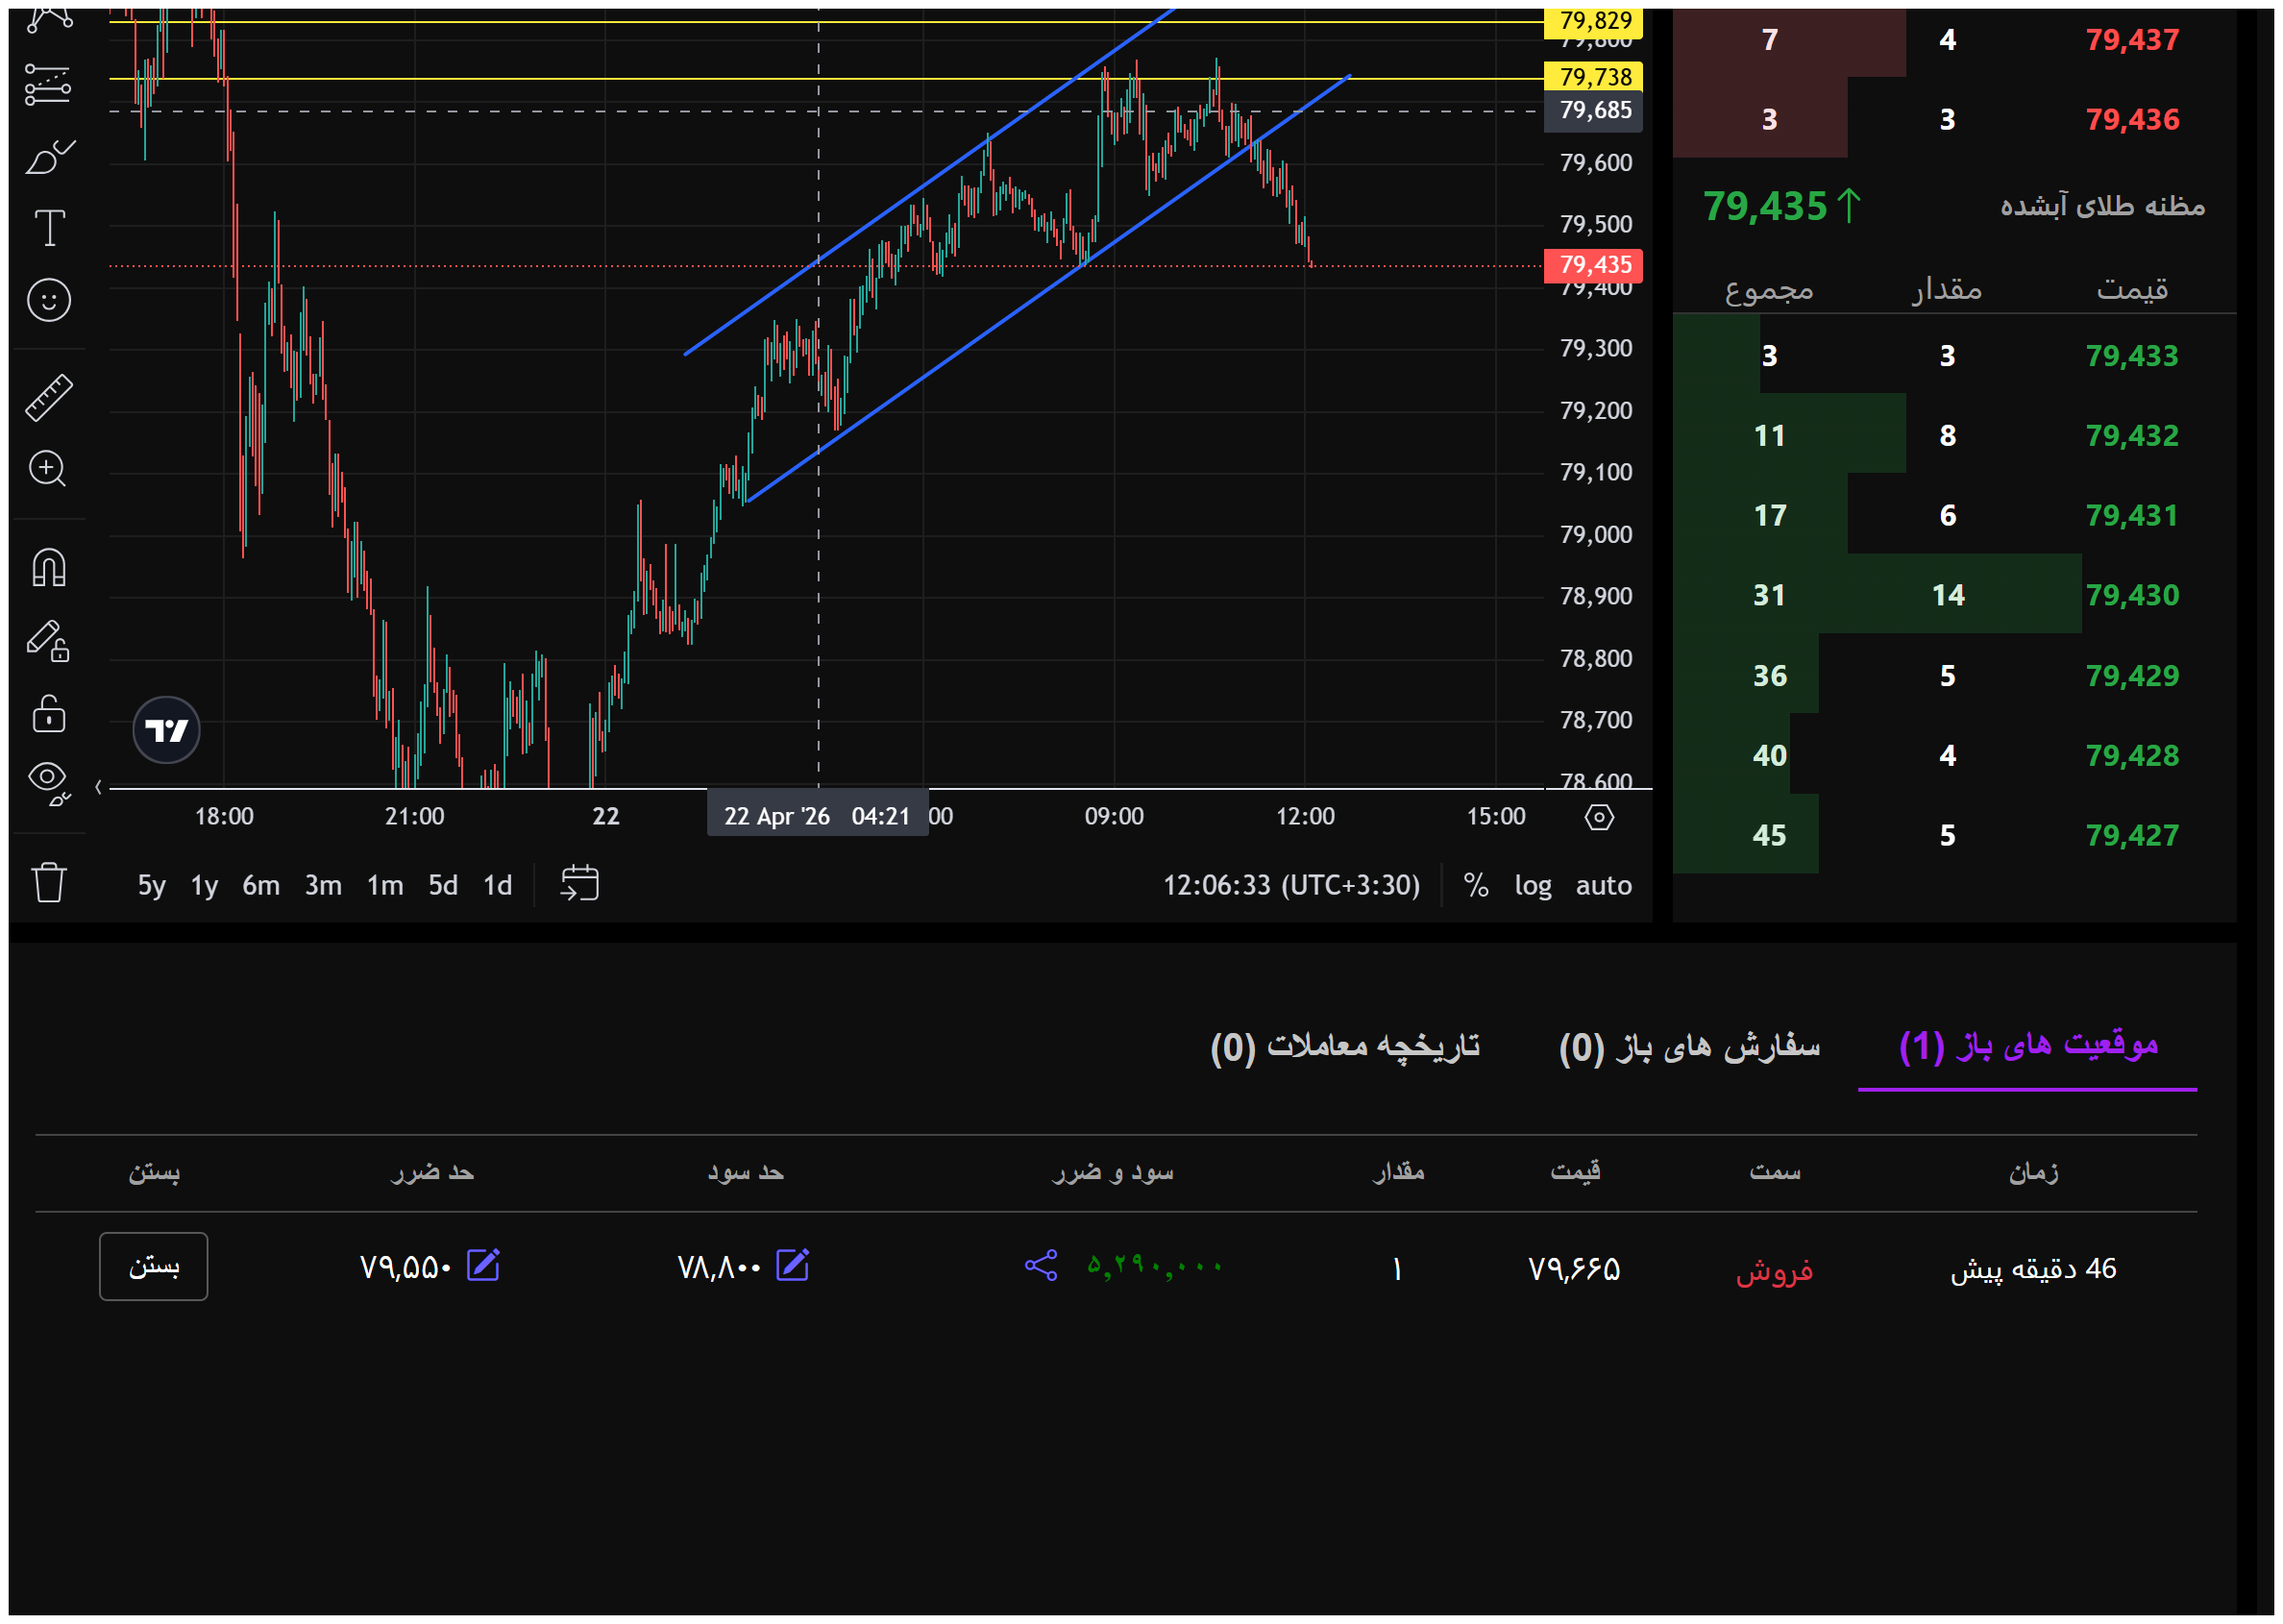The image size is (2283, 1624).
Task: Collapse the drawing toolbar arrow
Action: pos(98,788)
